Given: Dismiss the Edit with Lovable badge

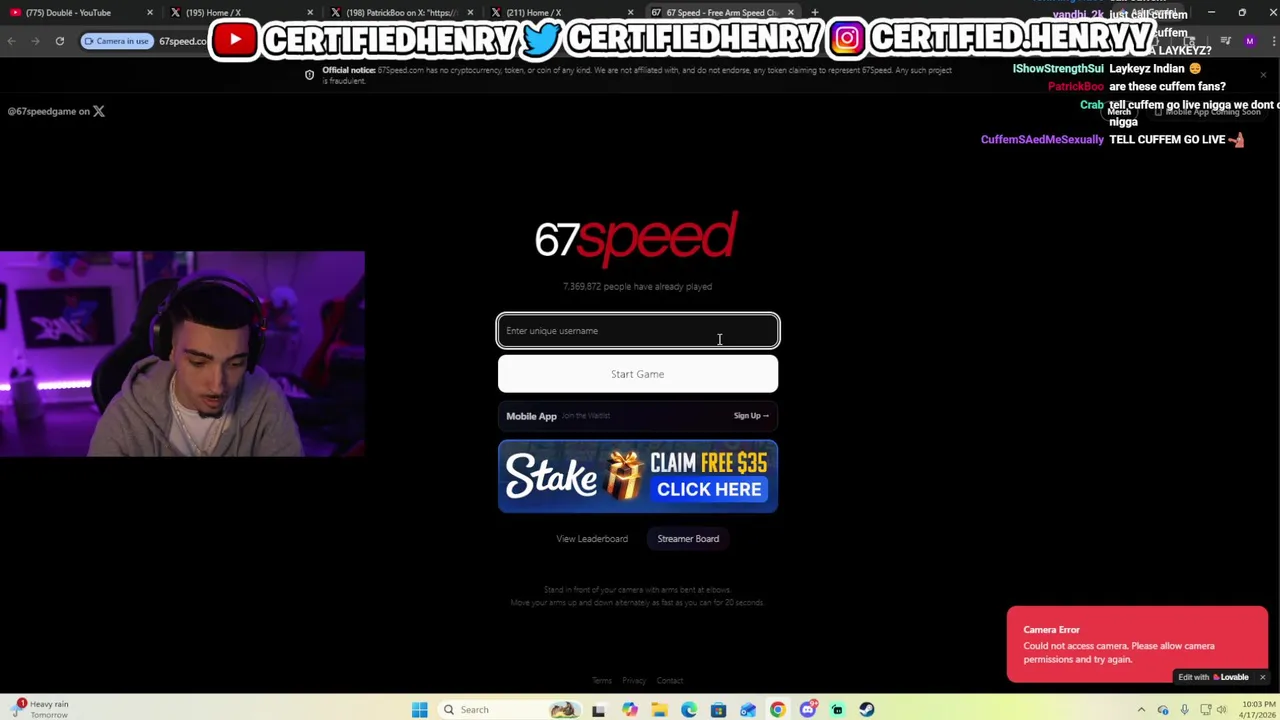Looking at the screenshot, I should pos(1262,677).
